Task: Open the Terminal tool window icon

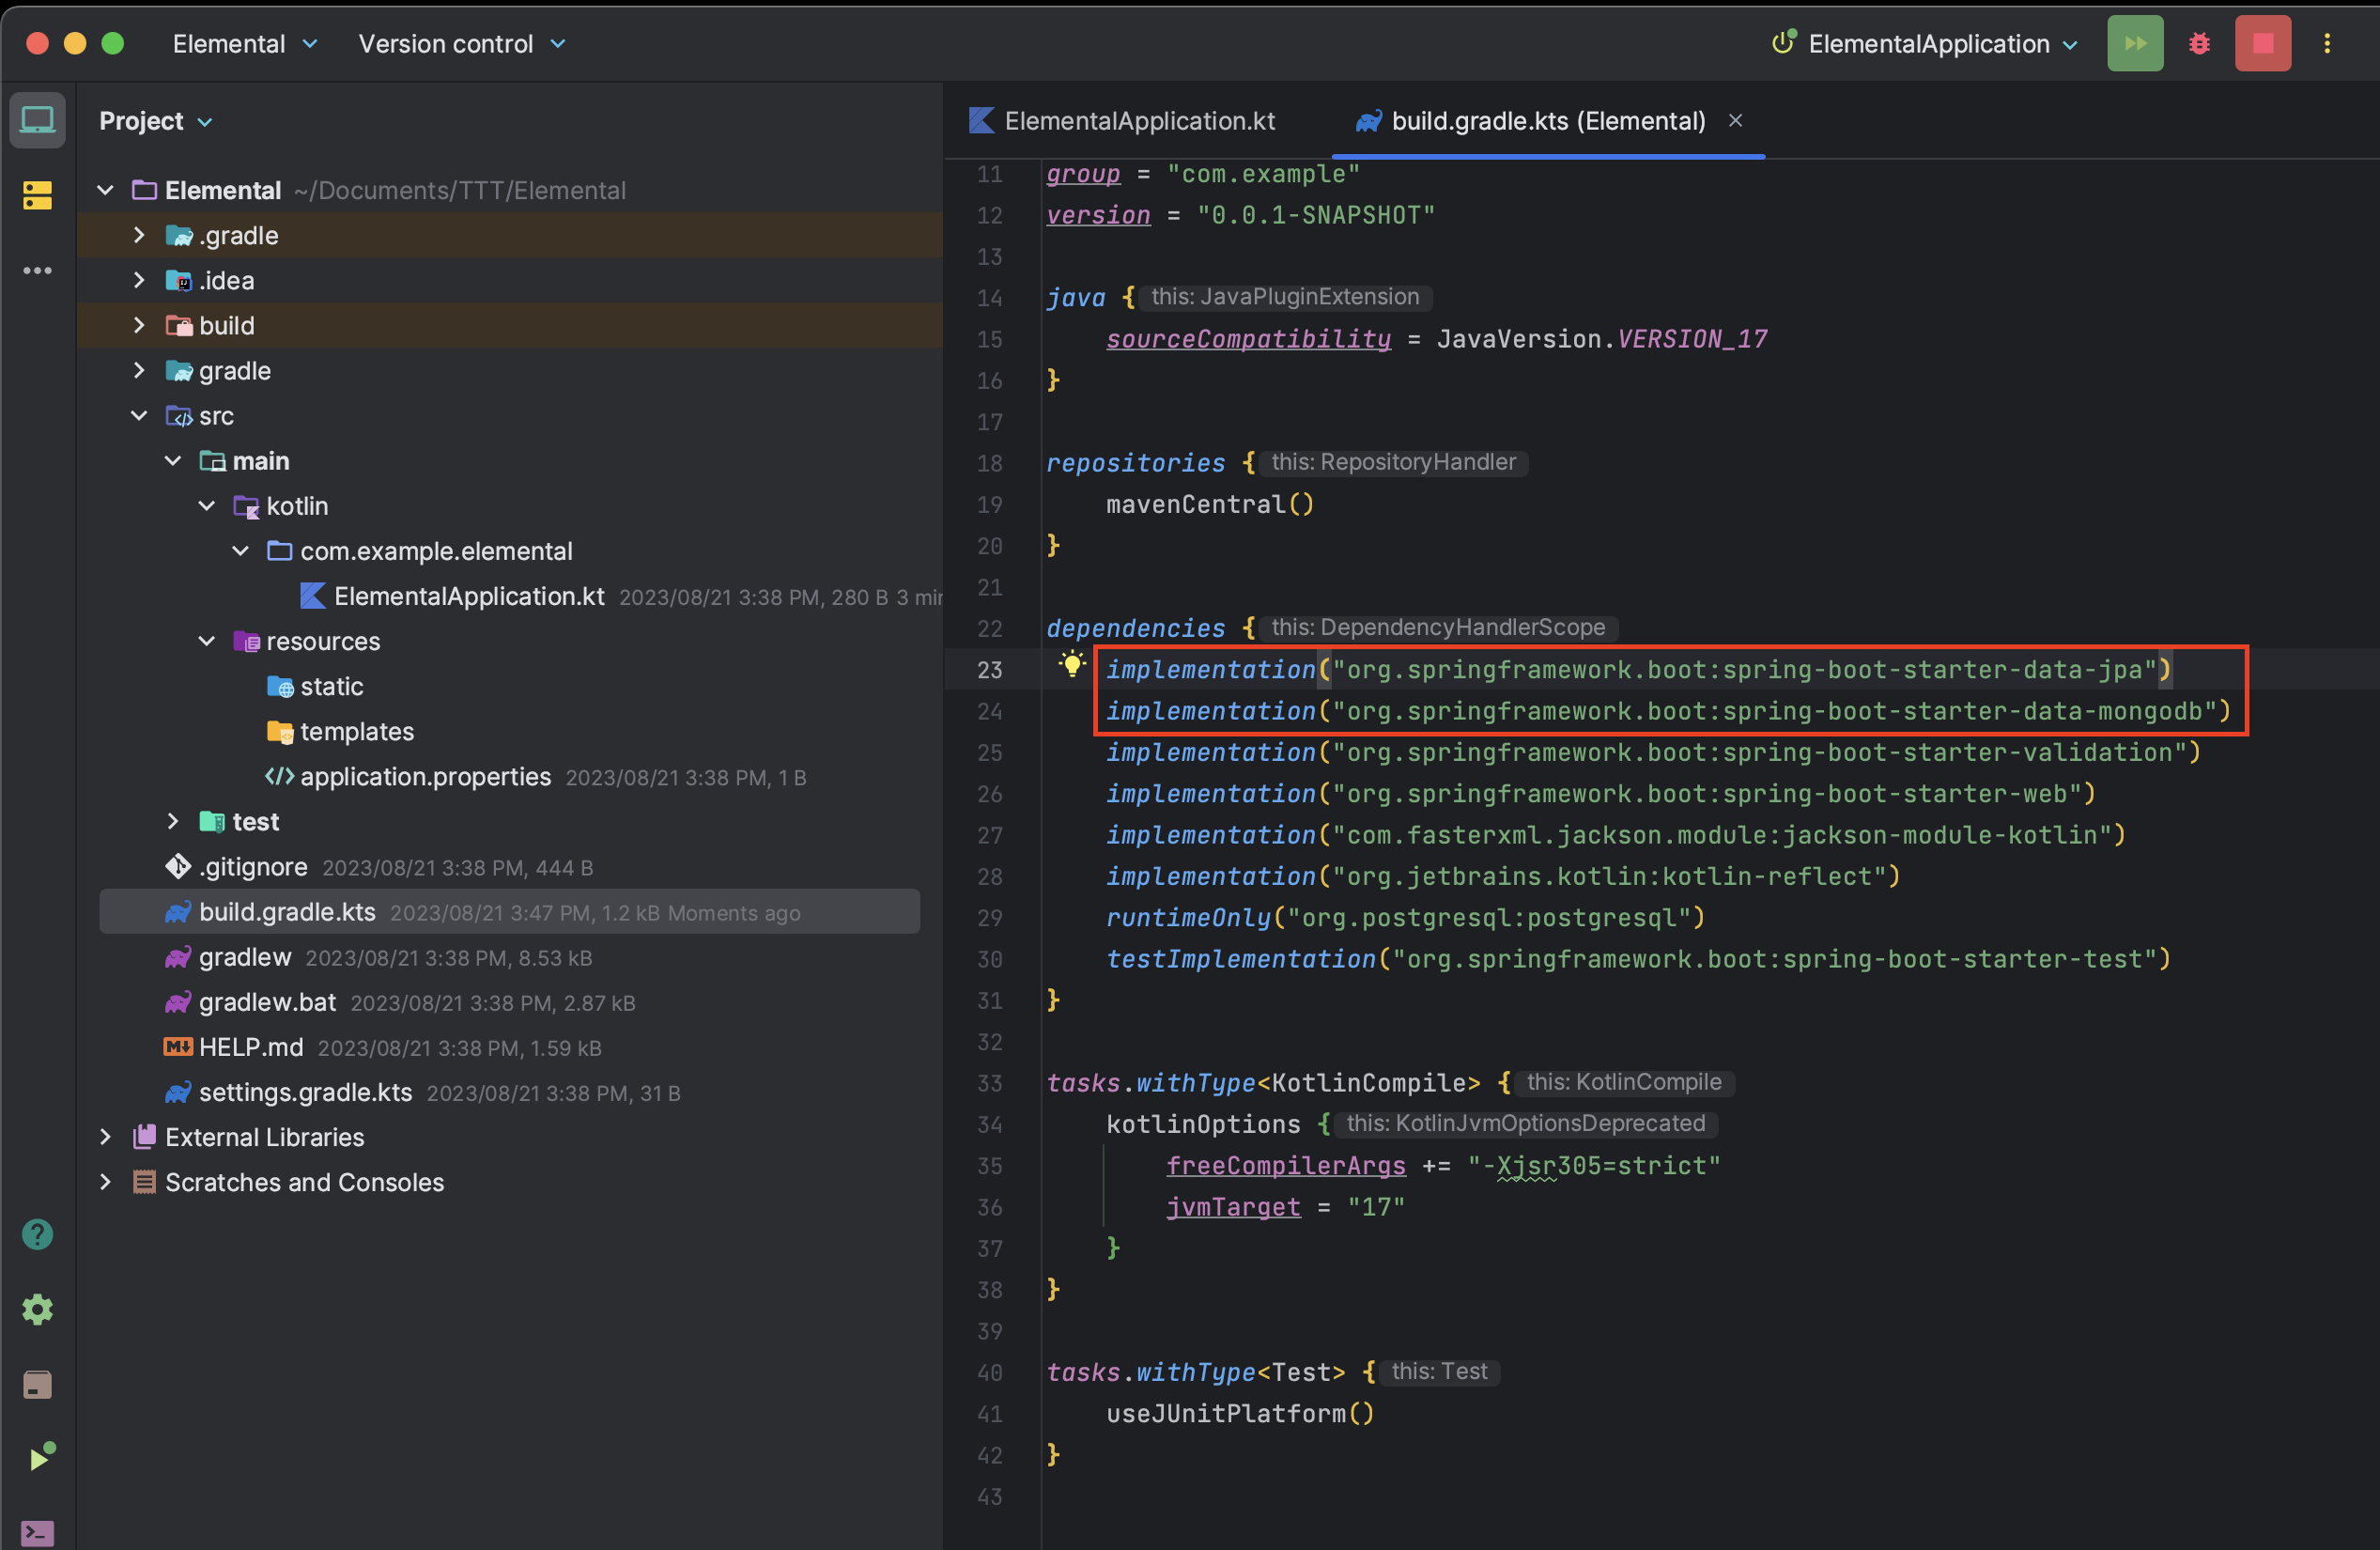Action: point(37,1531)
